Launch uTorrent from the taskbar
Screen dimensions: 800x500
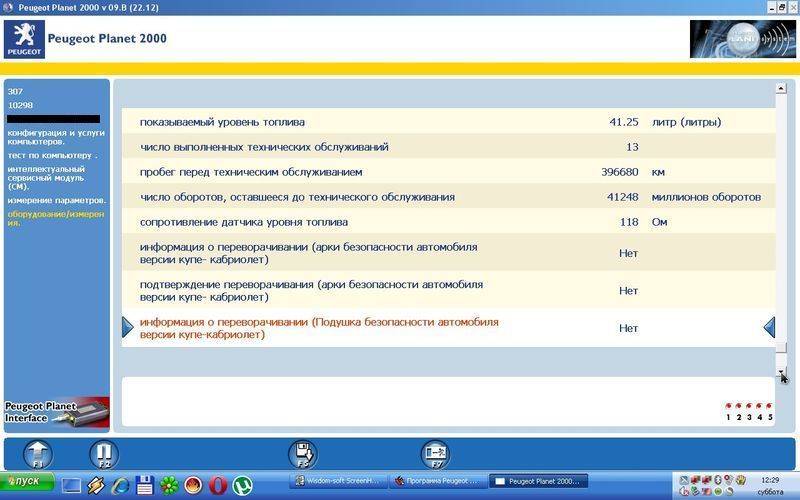click(240, 485)
